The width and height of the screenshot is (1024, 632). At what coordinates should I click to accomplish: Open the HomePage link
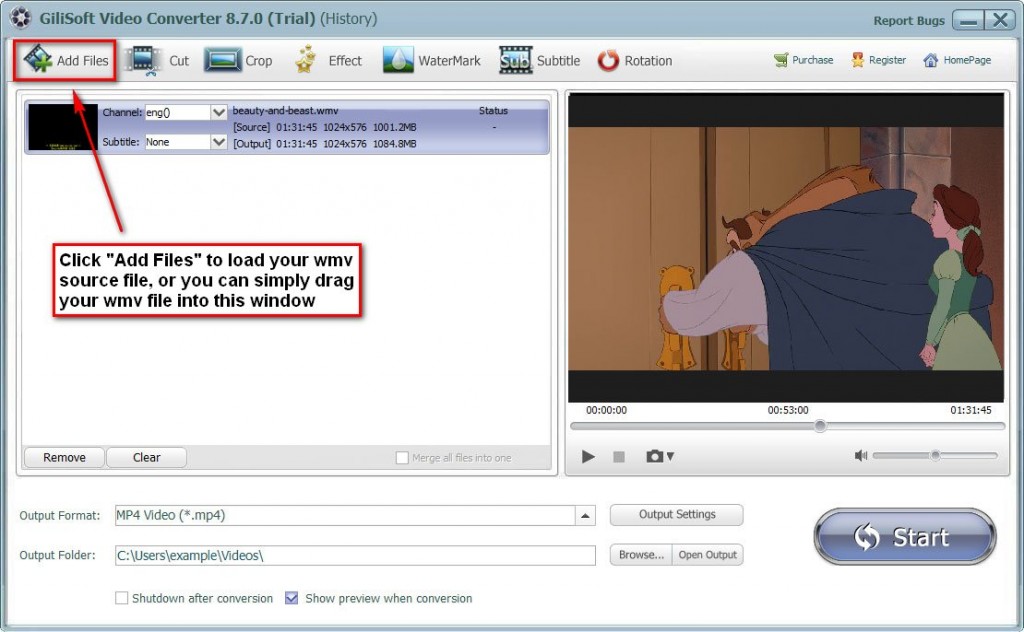point(957,60)
